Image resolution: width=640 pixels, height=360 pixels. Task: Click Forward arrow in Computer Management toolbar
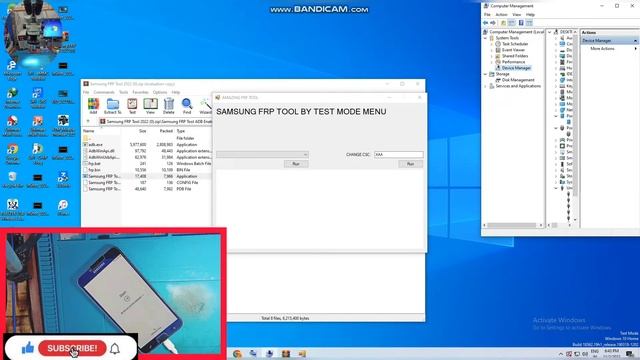(x=493, y=23)
